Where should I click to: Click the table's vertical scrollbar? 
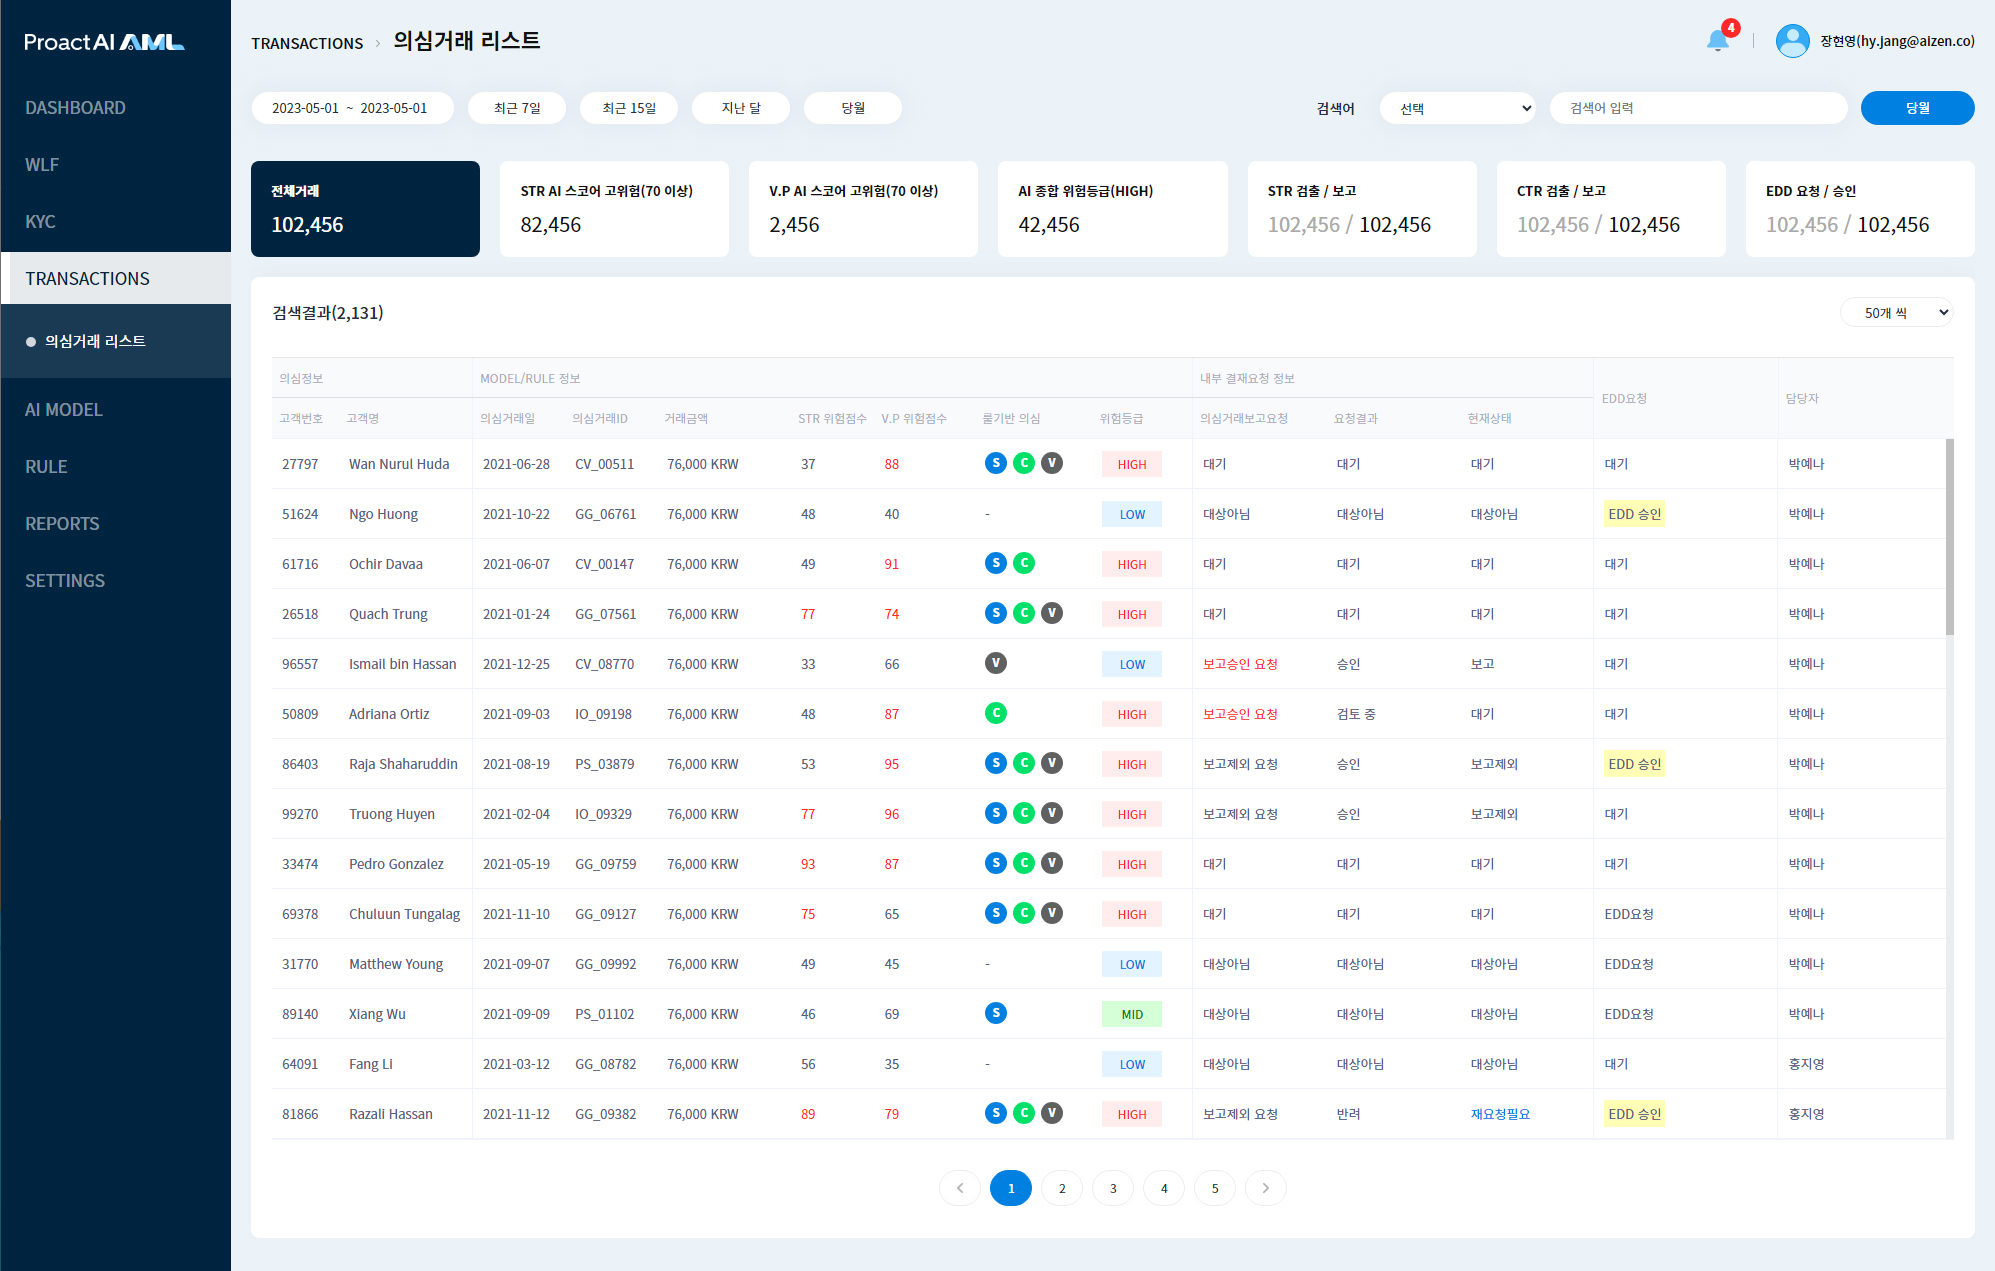[1949, 537]
